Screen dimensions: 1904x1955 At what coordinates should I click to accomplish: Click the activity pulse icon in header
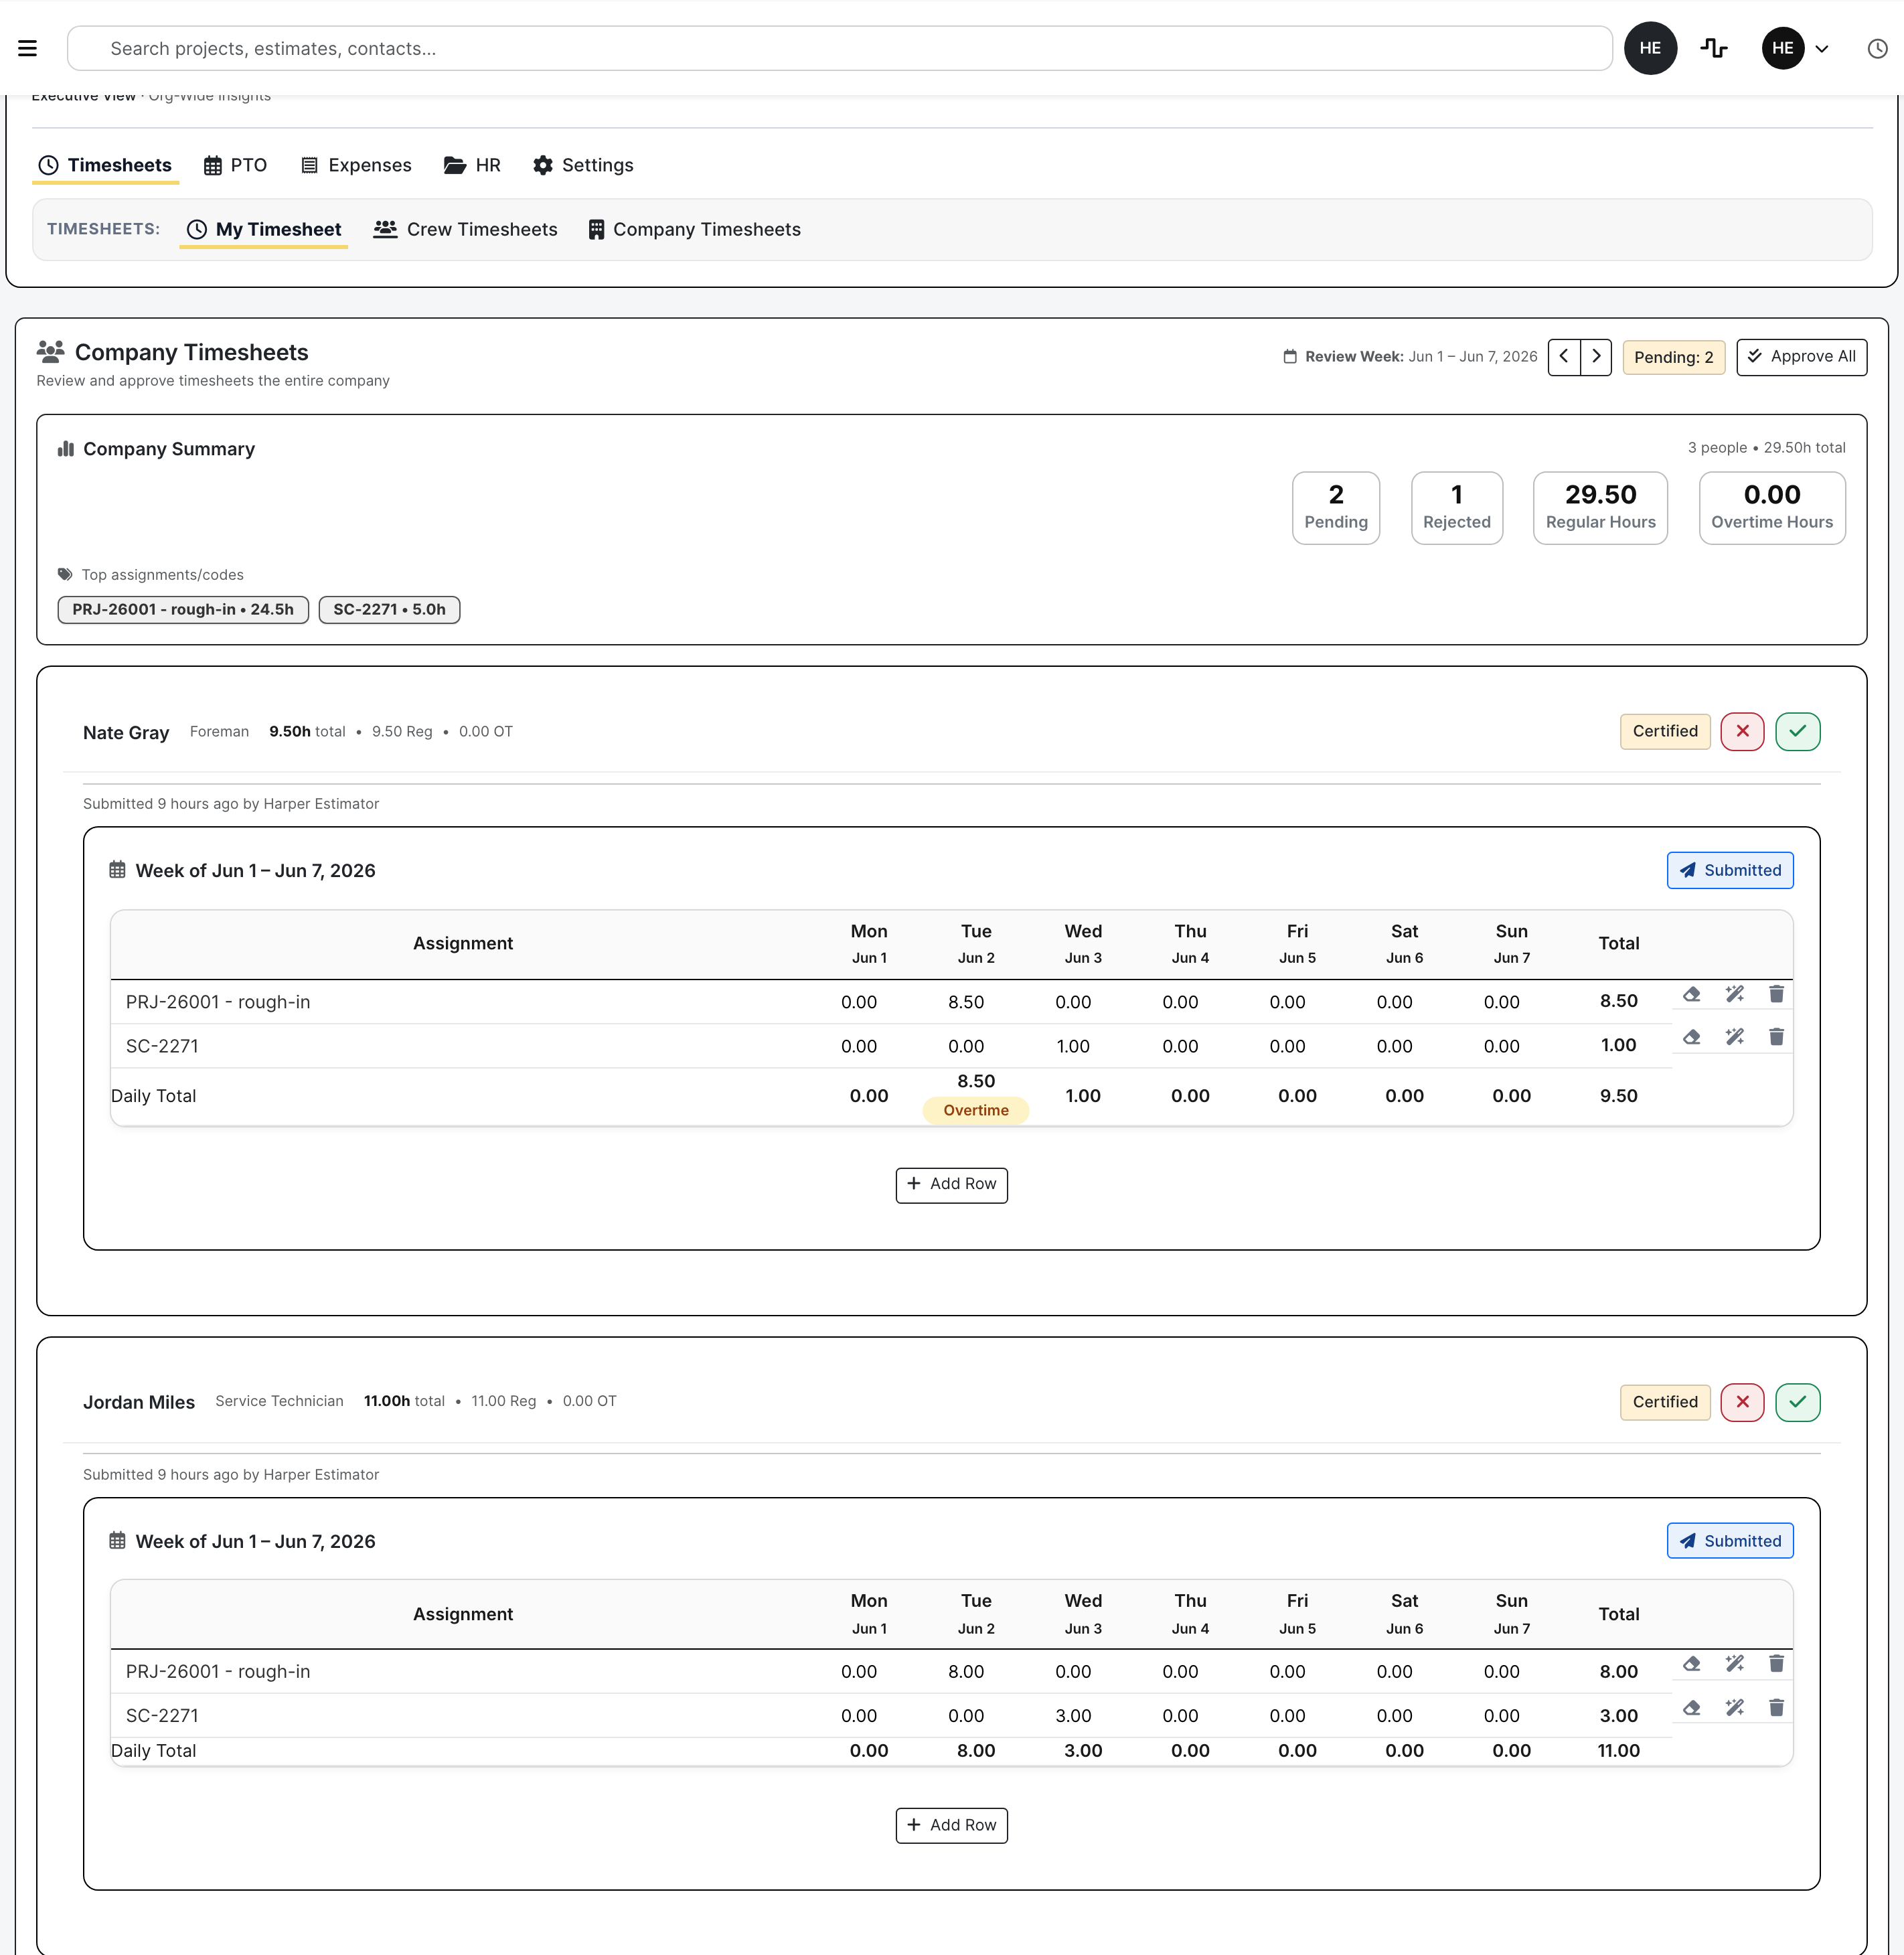(x=1714, y=48)
